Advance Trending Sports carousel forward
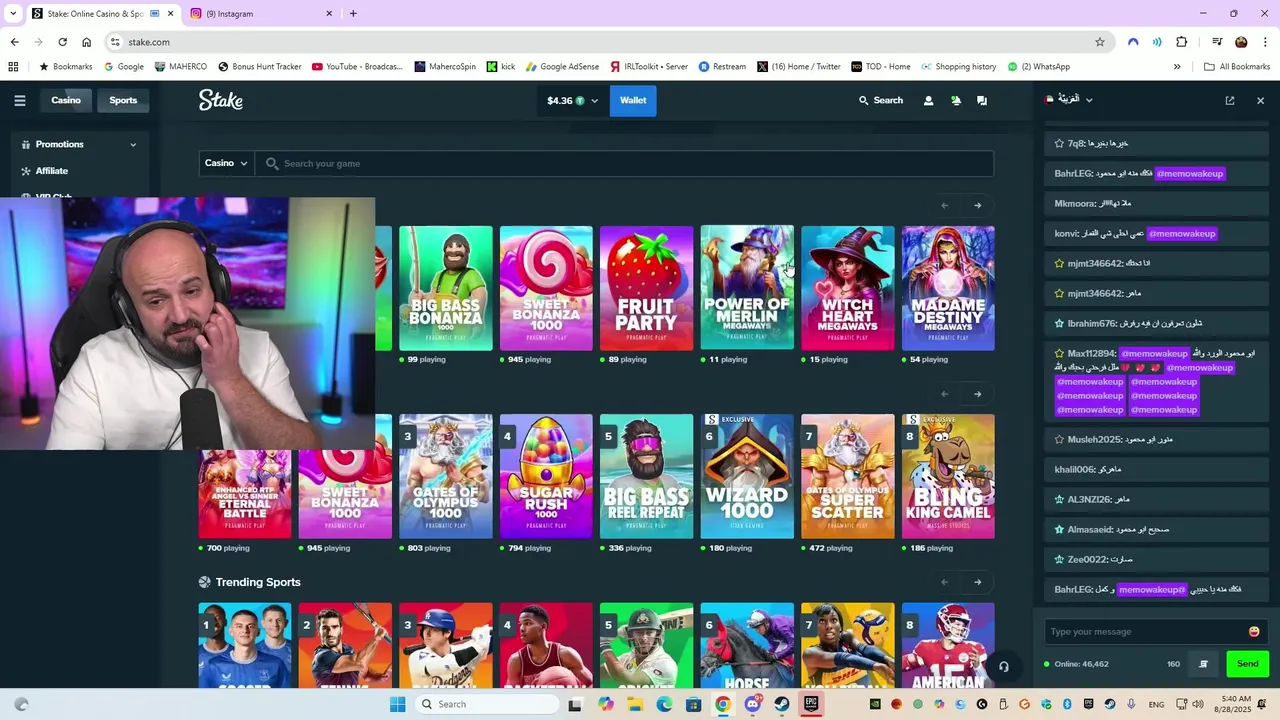The width and height of the screenshot is (1280, 720). pos(977,582)
